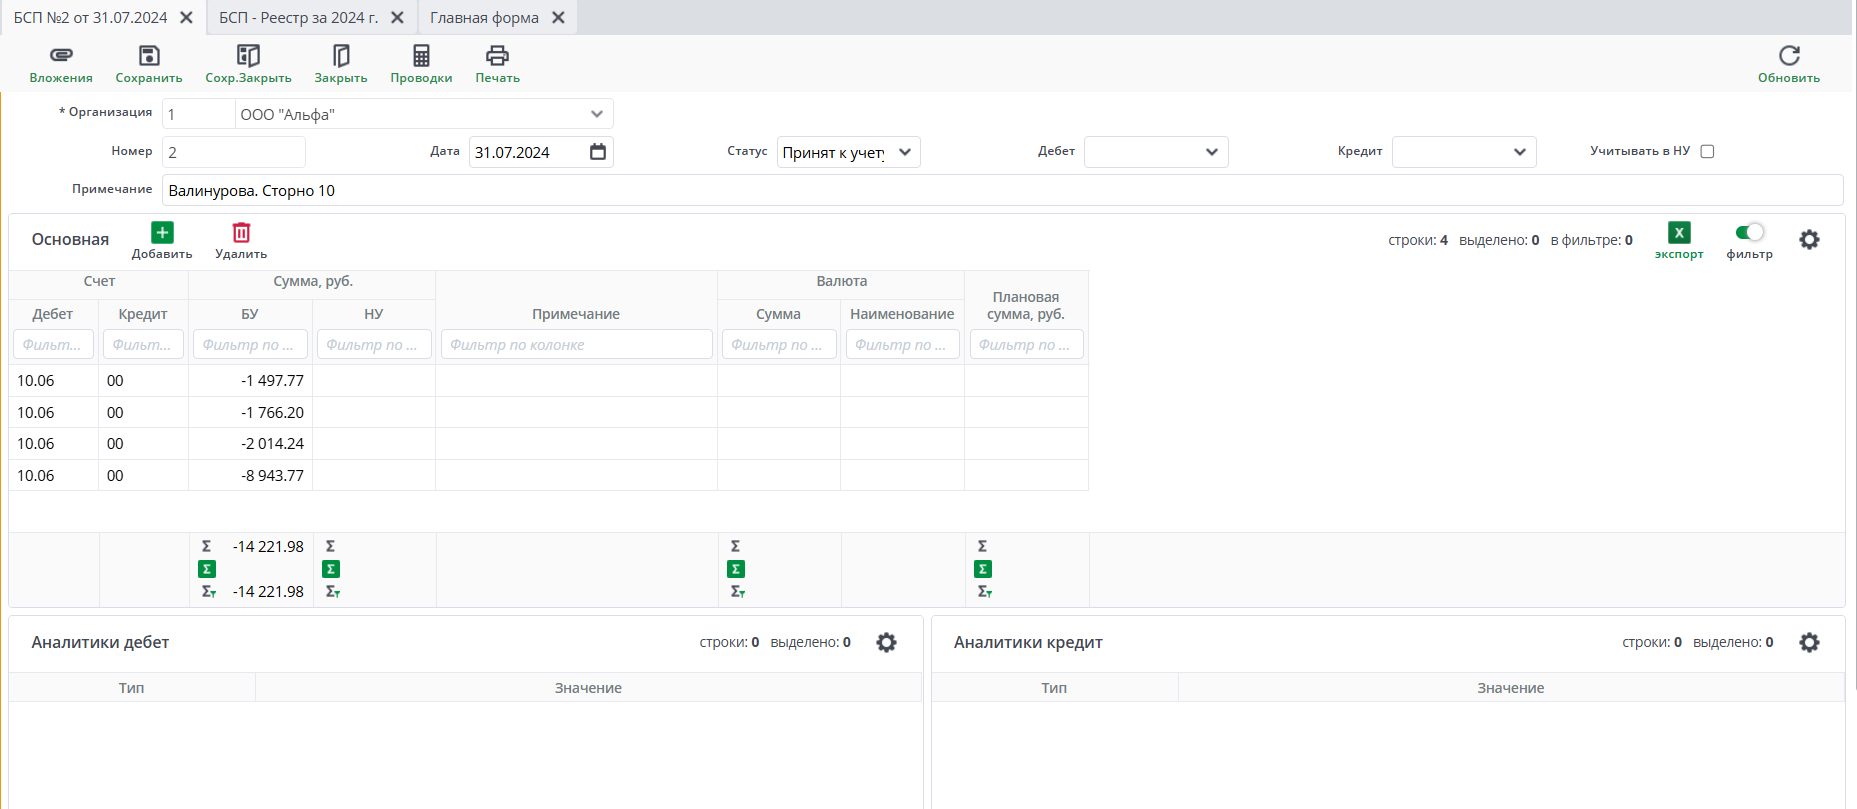Screen dimensions: 1857x809
Task: Open Аналитики дебет settings gear
Action: click(x=886, y=643)
